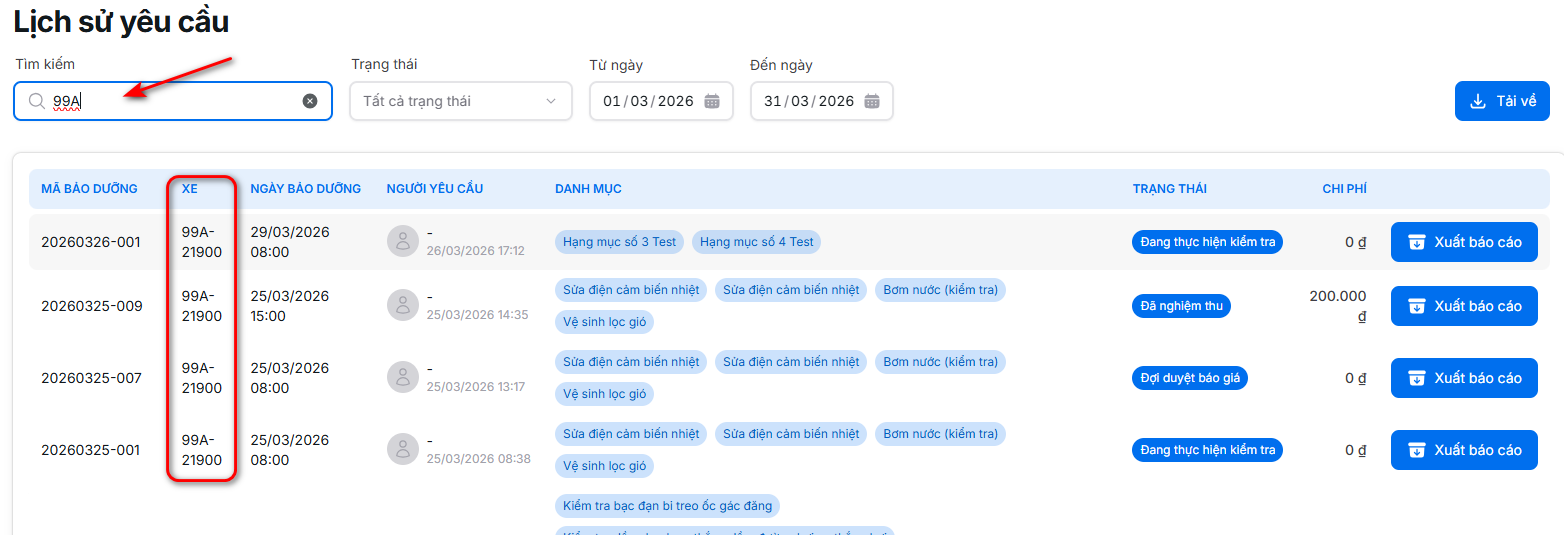The width and height of the screenshot is (1564, 535).
Task: Click the magnifier icon in search box
Action: tap(37, 101)
